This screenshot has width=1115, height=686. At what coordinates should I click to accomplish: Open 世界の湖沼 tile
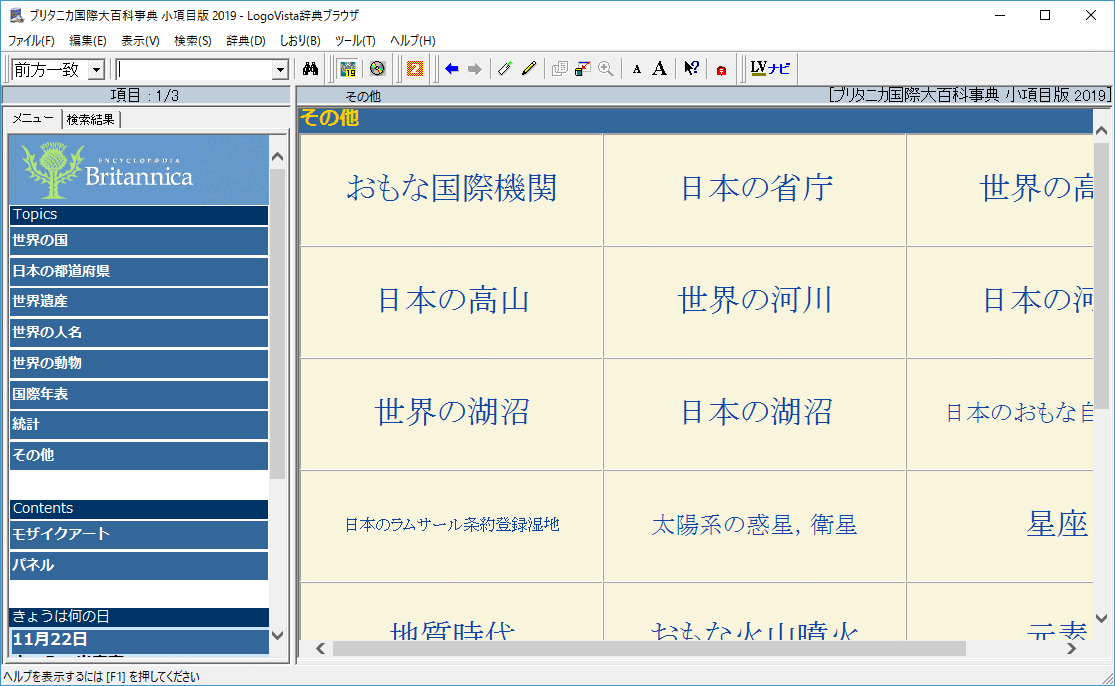[x=452, y=413]
